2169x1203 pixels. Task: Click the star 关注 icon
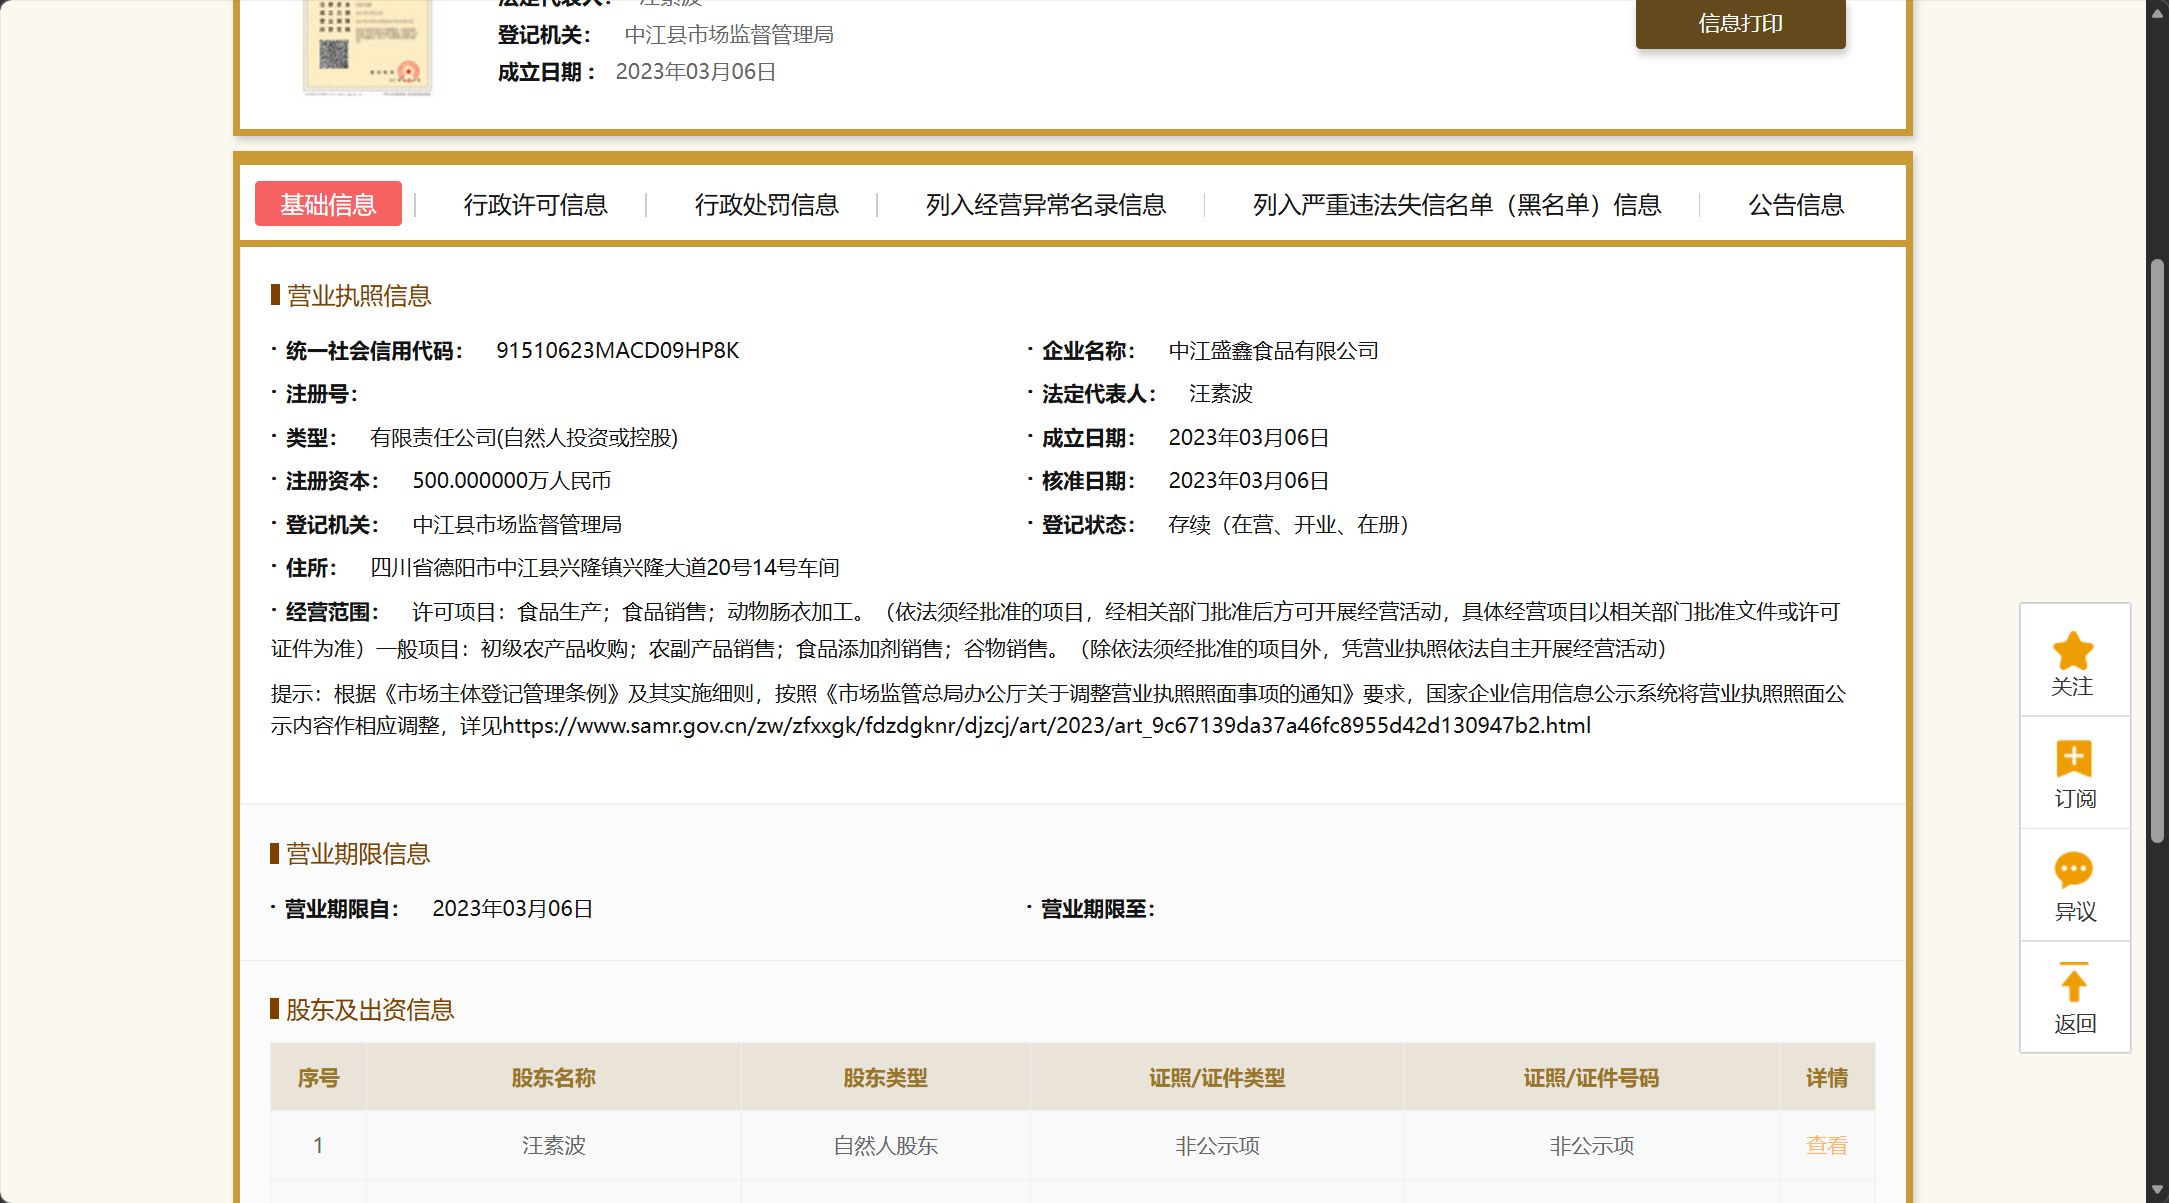[x=2073, y=652]
